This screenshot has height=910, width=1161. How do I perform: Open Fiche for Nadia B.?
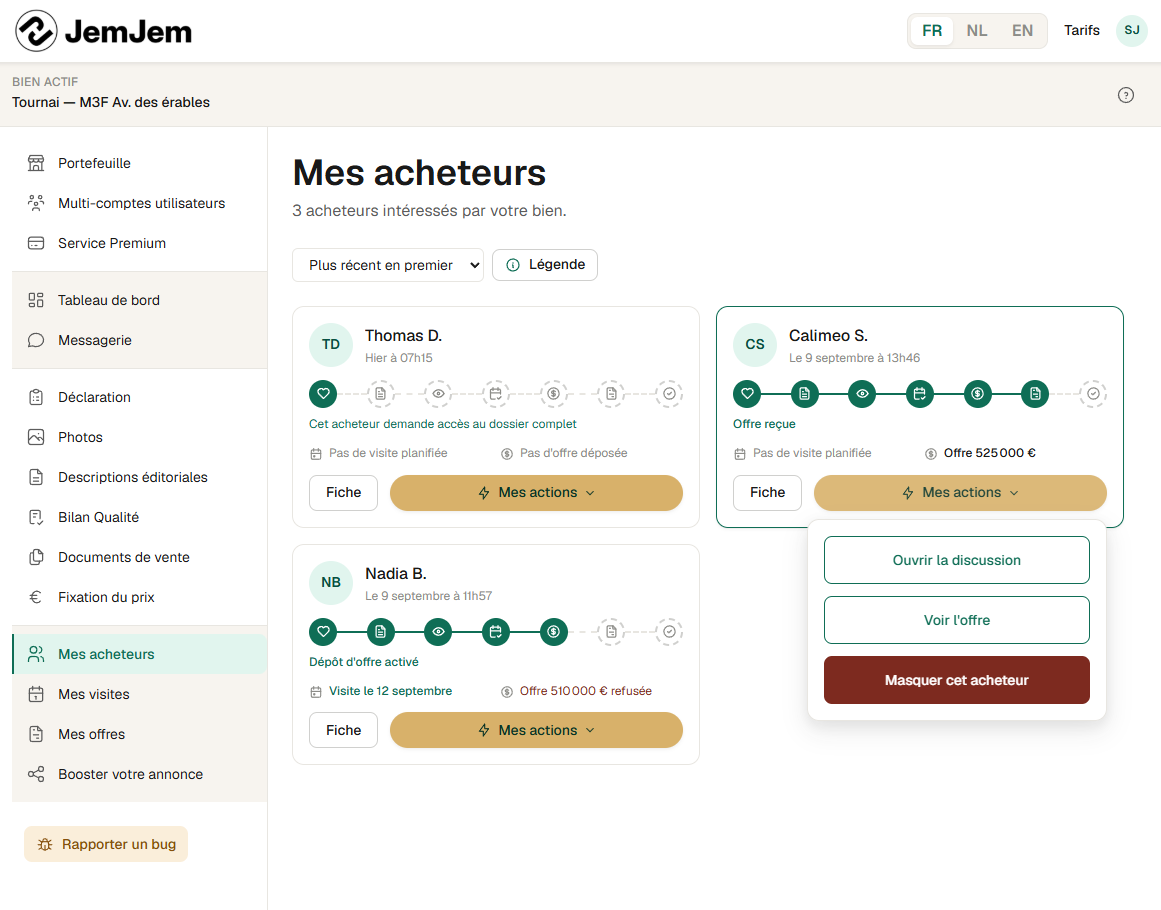(344, 730)
